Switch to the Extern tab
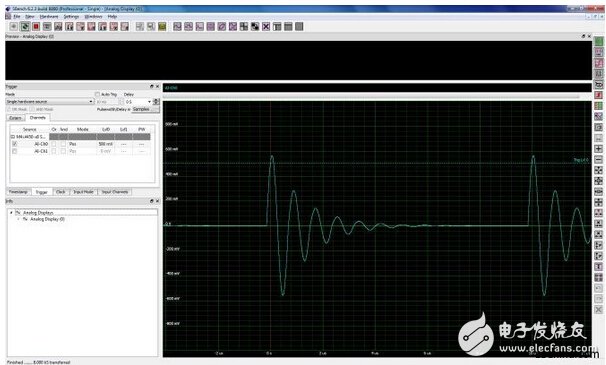This screenshot has height=365, width=606. pyautogui.click(x=15, y=118)
